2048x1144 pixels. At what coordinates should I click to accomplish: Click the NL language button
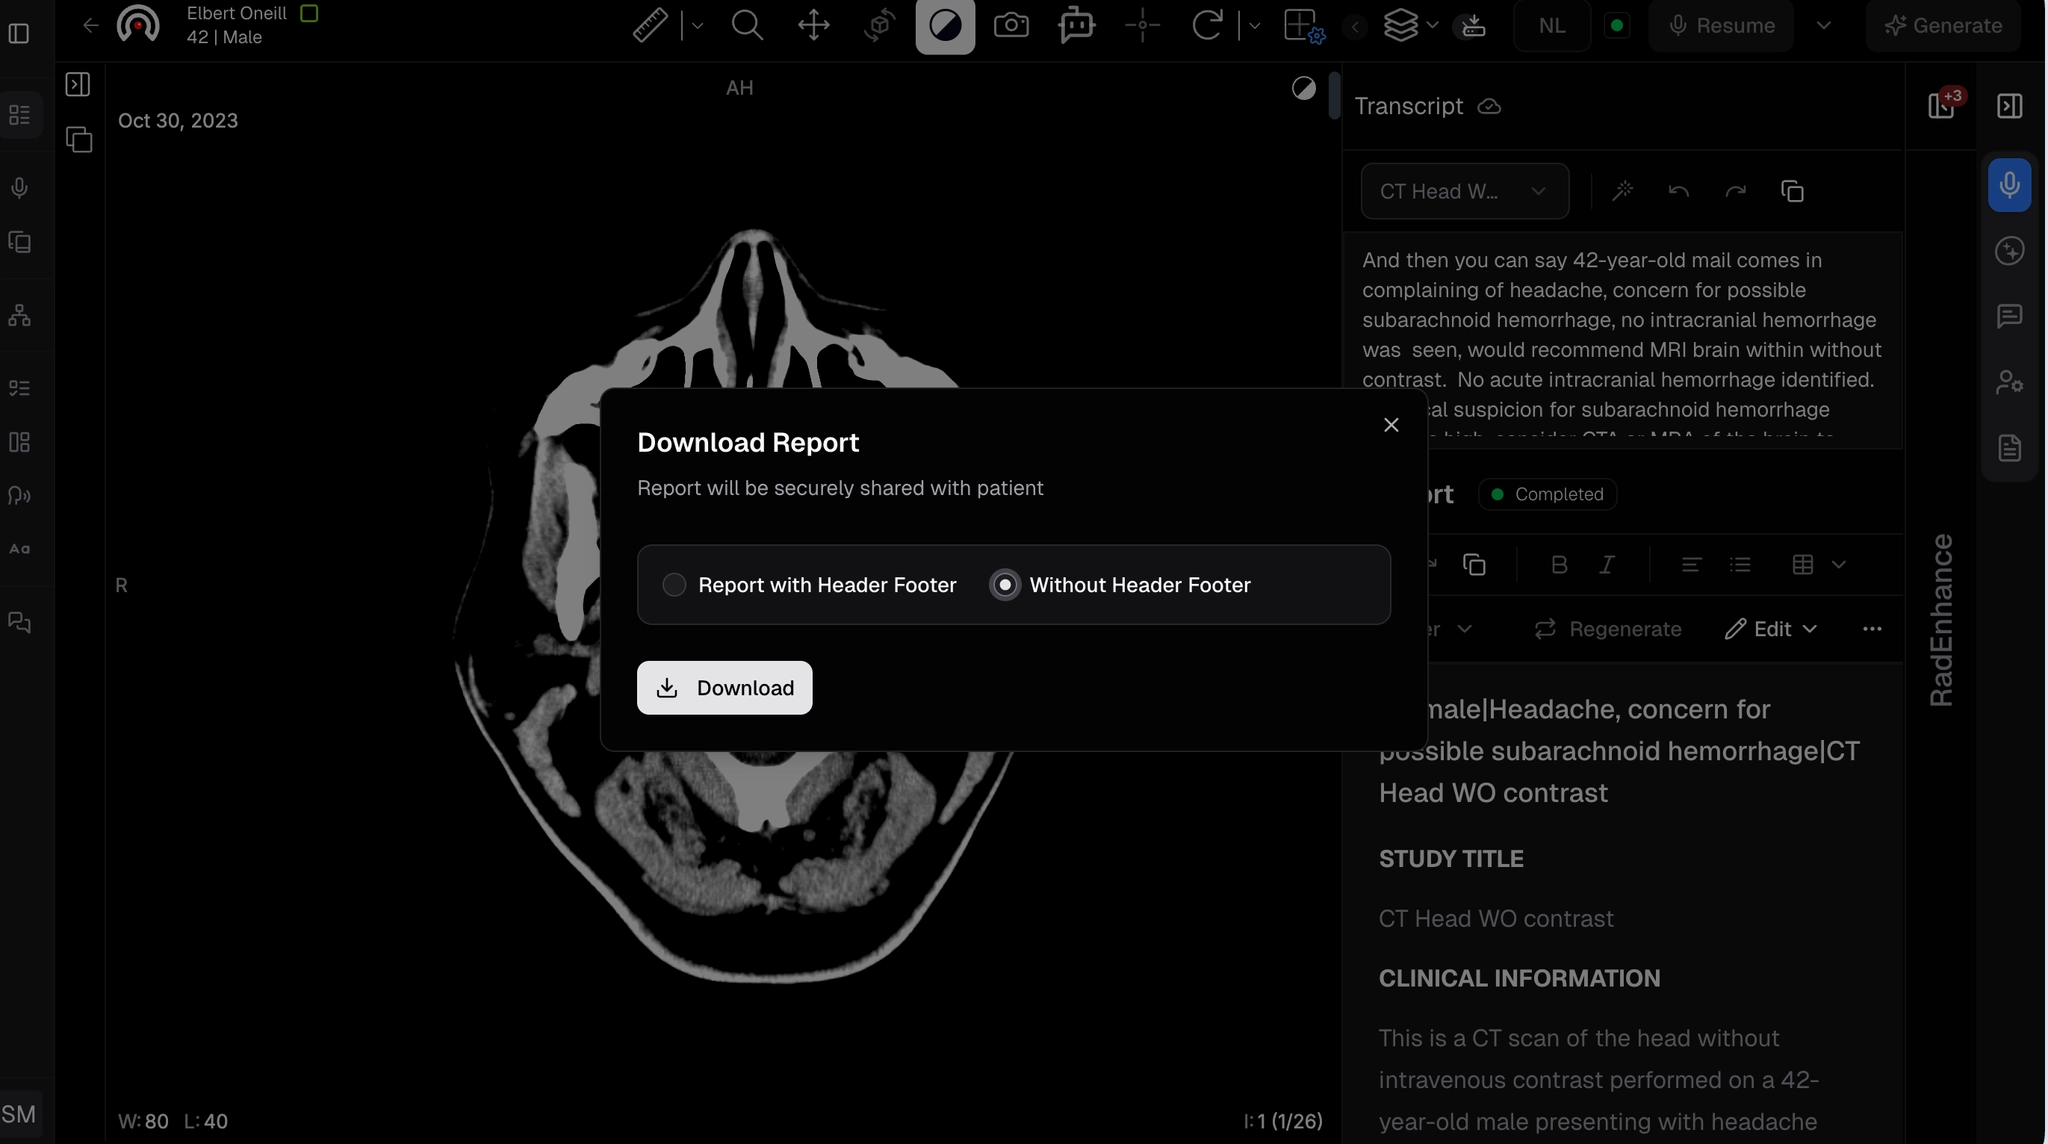tap(1552, 26)
